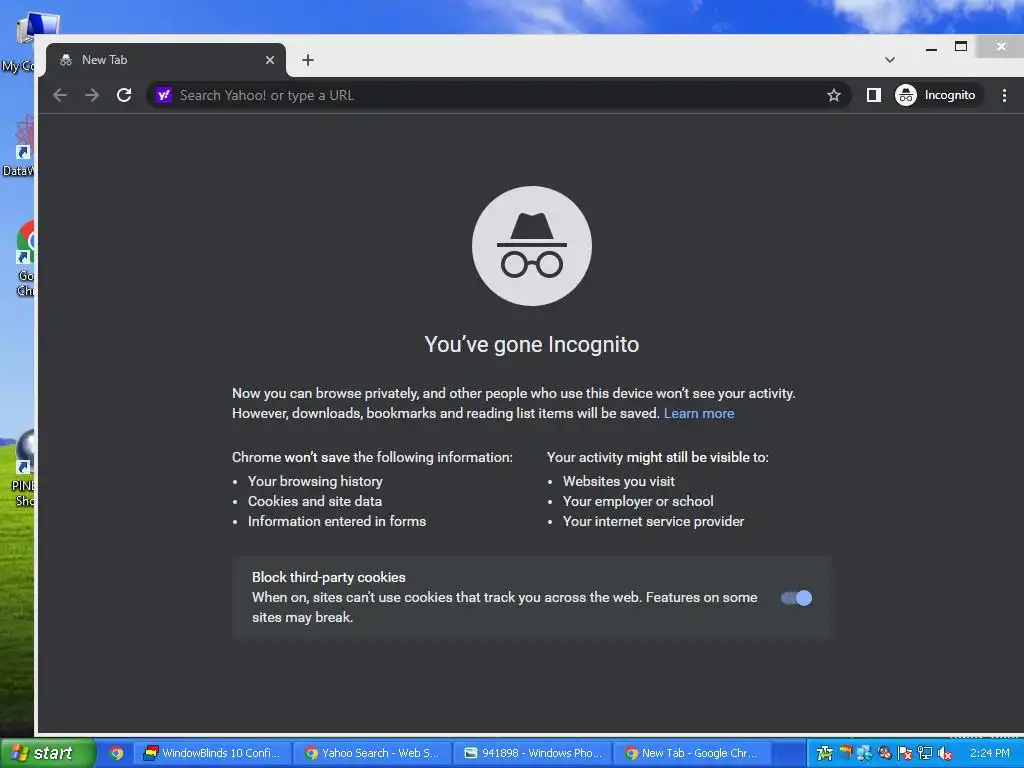Click the first system tray icon
1024x768 pixels.
(x=825, y=754)
